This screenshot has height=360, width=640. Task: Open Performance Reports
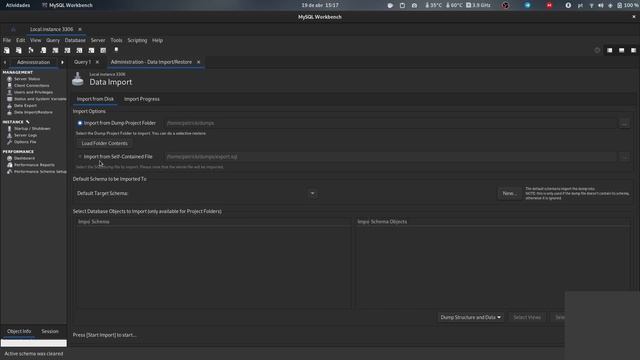click(x=34, y=165)
